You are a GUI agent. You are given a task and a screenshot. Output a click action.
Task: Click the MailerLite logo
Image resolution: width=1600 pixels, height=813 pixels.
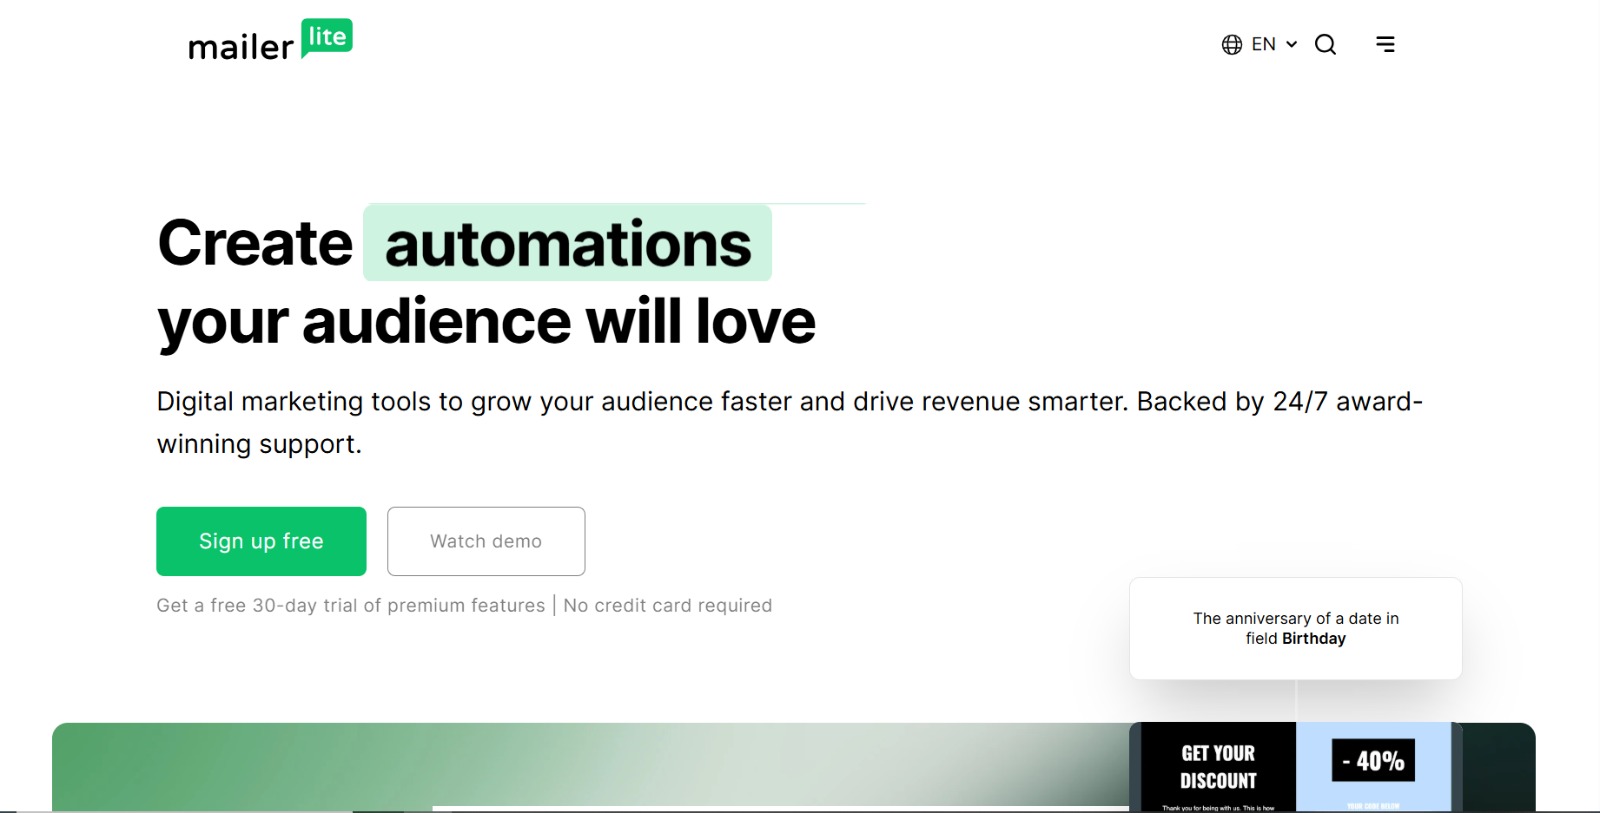270,41
